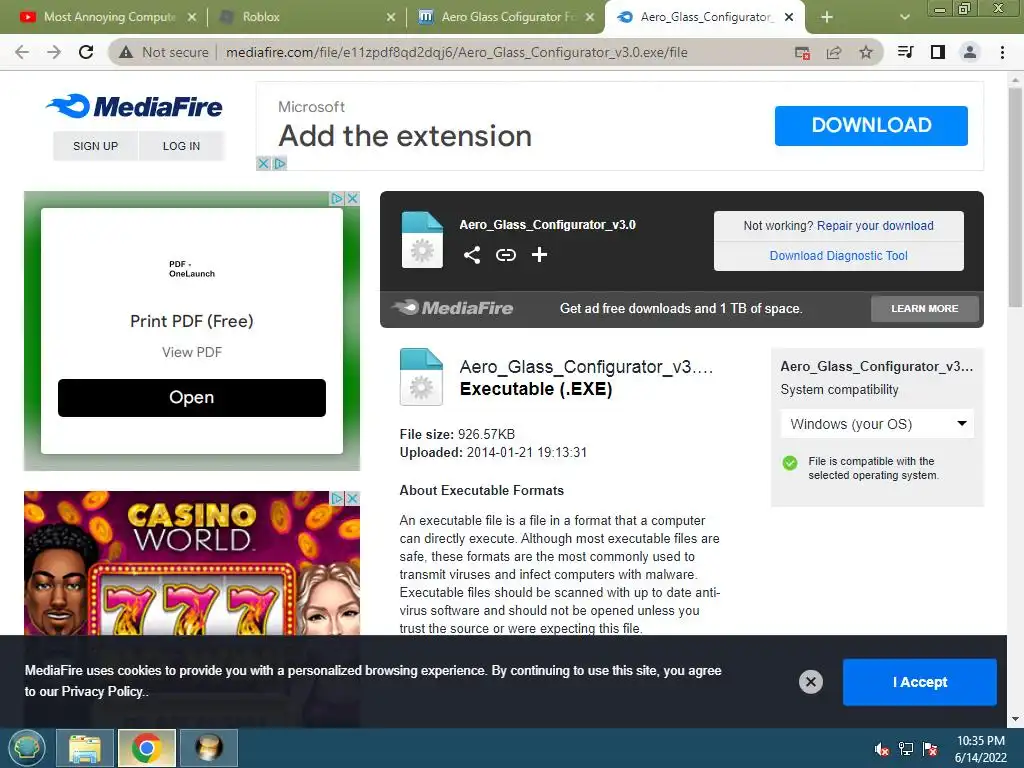Open the Chrome side panel
This screenshot has width=1024, height=768.
938,52
